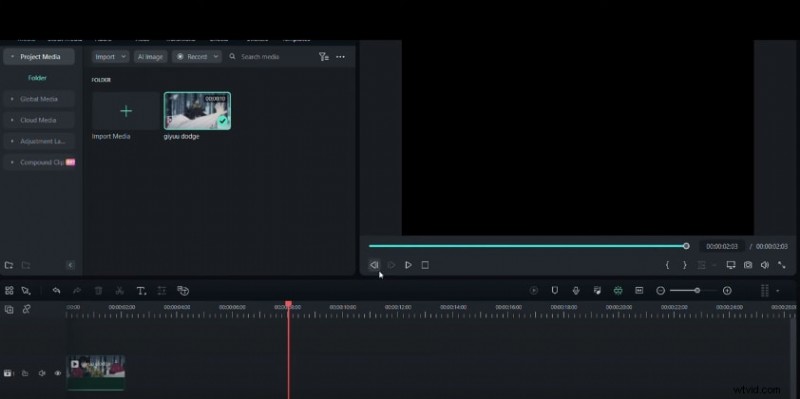
Task: Click the Text tool T icon
Action: [x=141, y=291]
